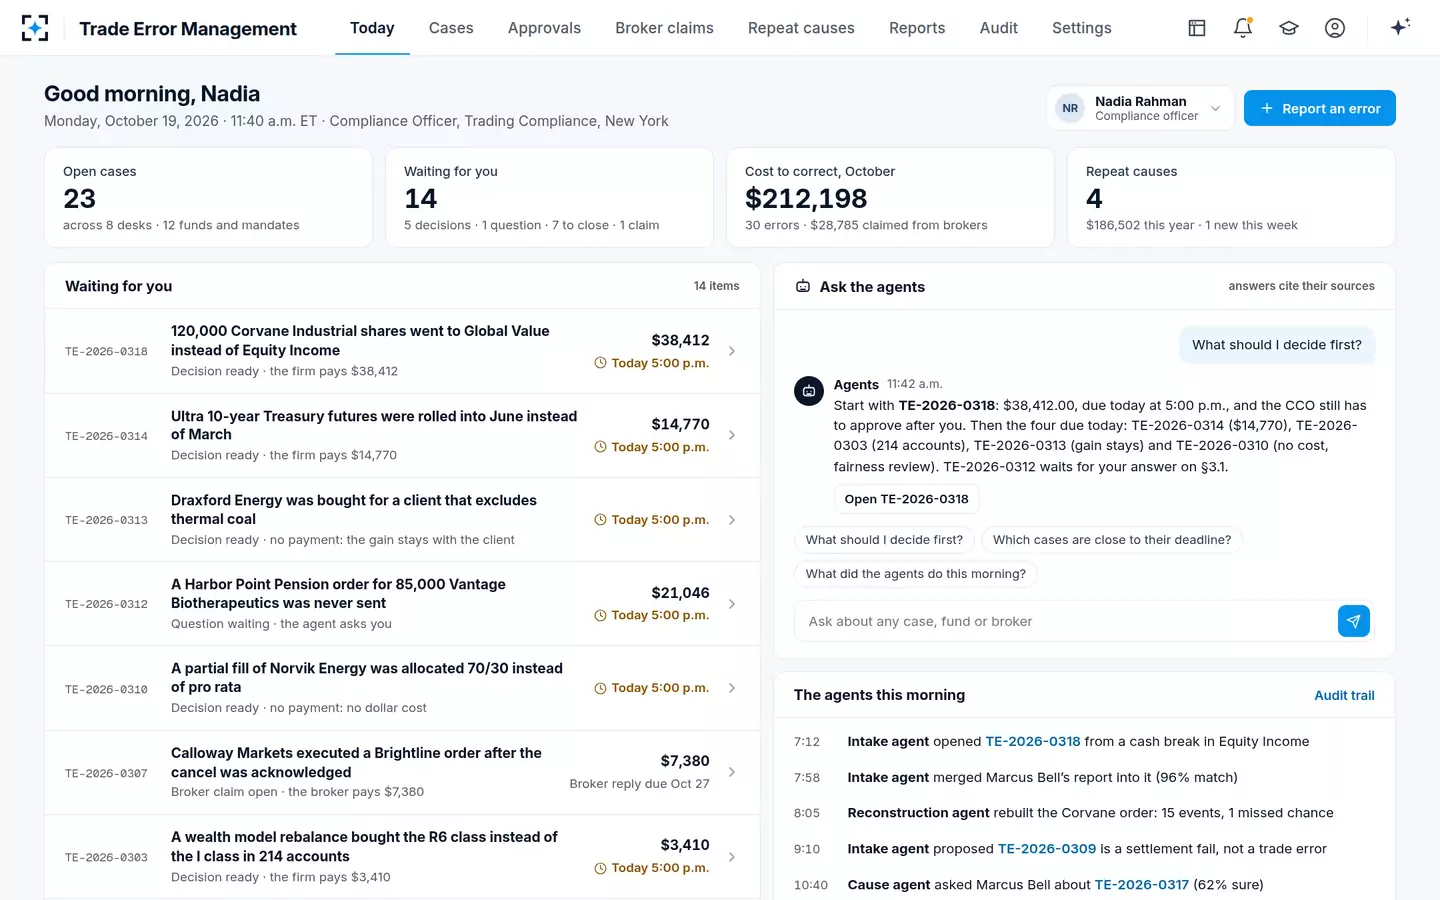Open the 'Cost to correct, October' summary card
The image size is (1440, 900).
(890, 198)
